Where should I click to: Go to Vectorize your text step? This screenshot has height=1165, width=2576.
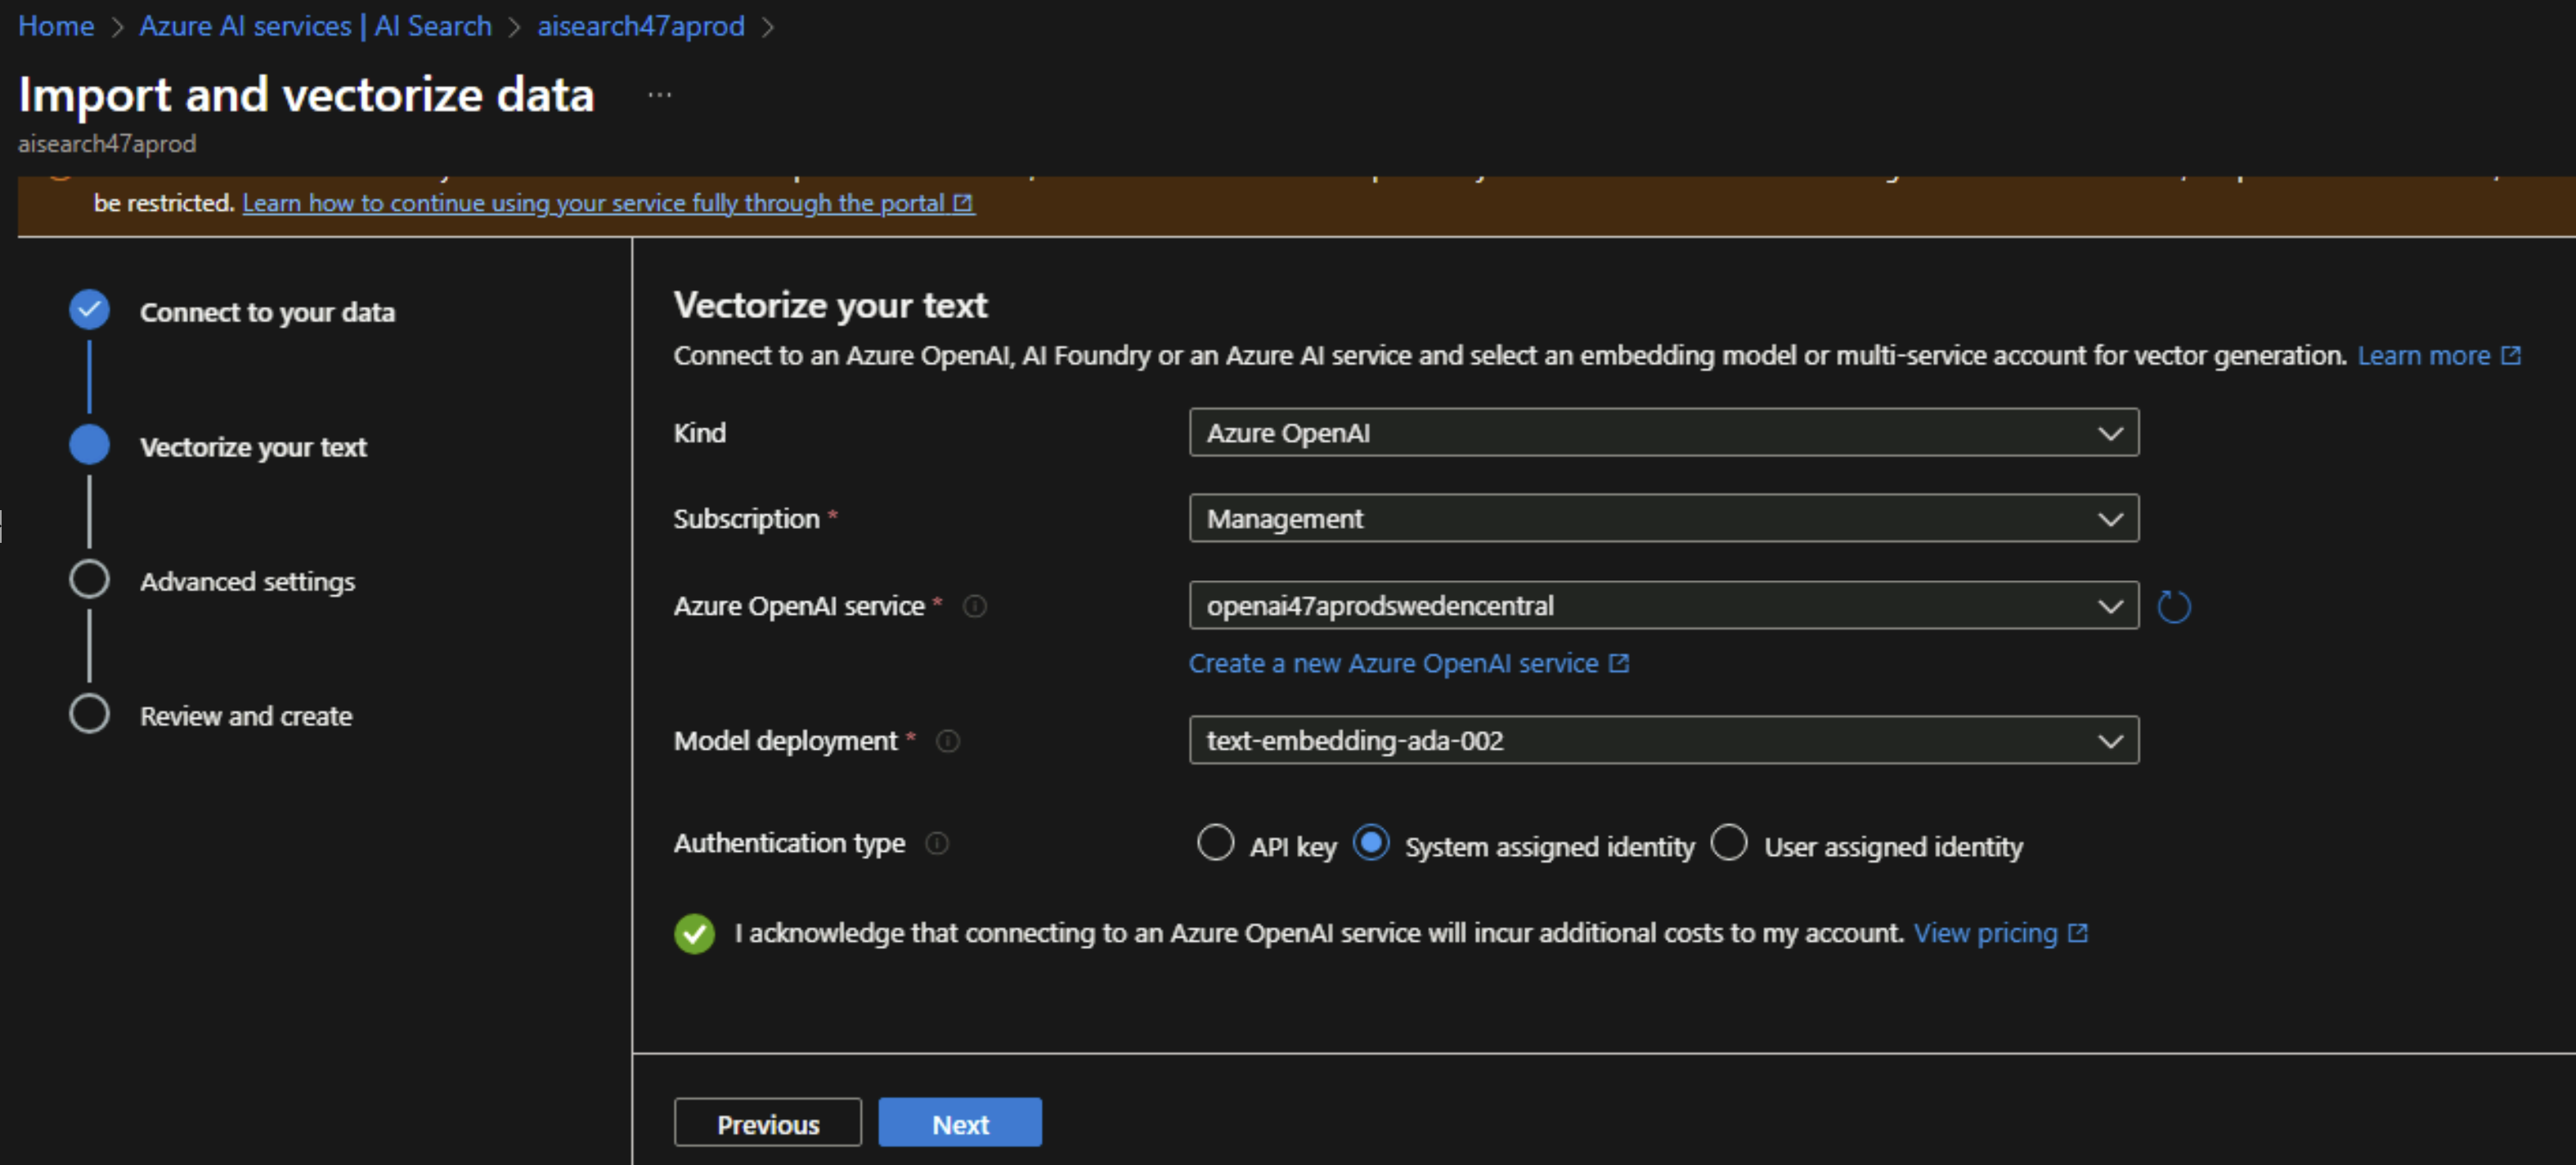253,447
